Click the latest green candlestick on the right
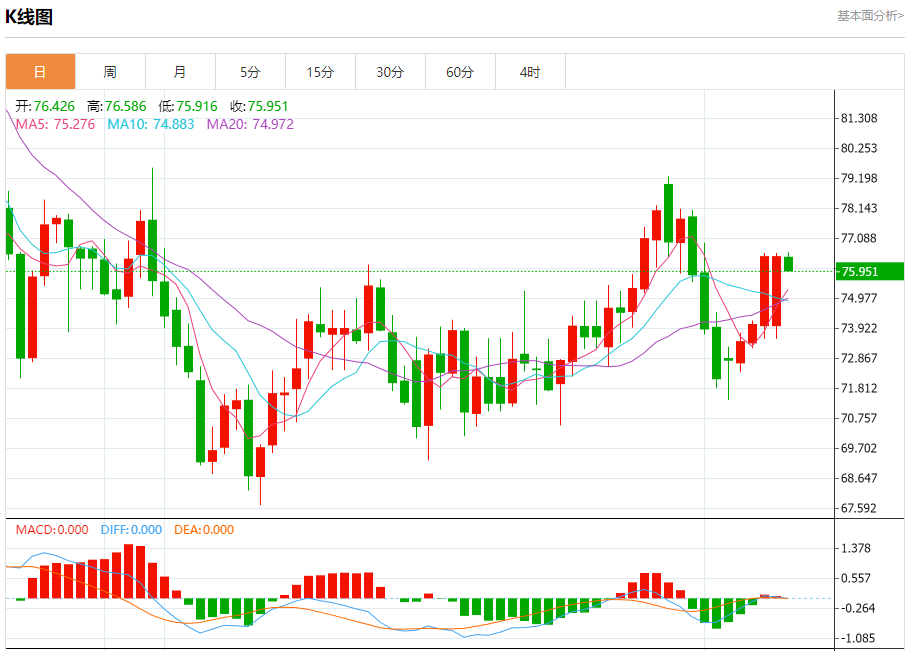Screen dimensions: 911x651 (x=788, y=263)
